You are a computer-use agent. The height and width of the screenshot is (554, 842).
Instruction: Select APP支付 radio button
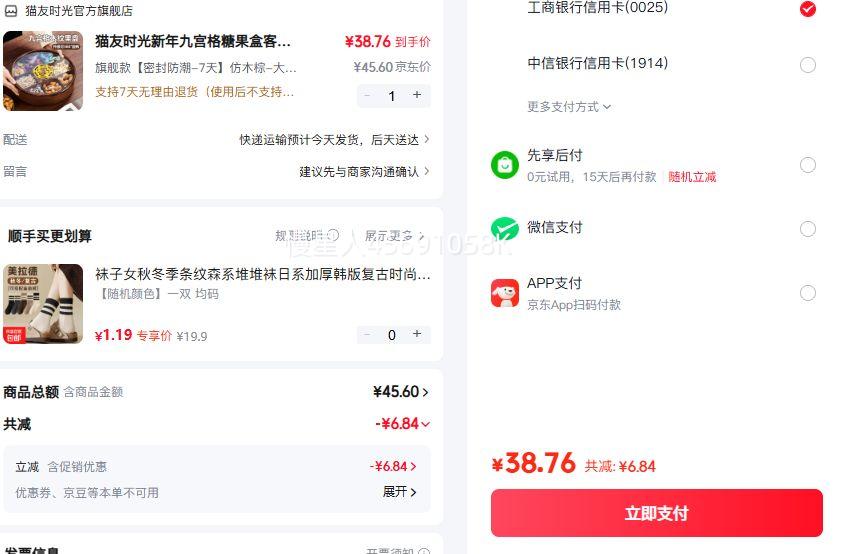tap(808, 293)
